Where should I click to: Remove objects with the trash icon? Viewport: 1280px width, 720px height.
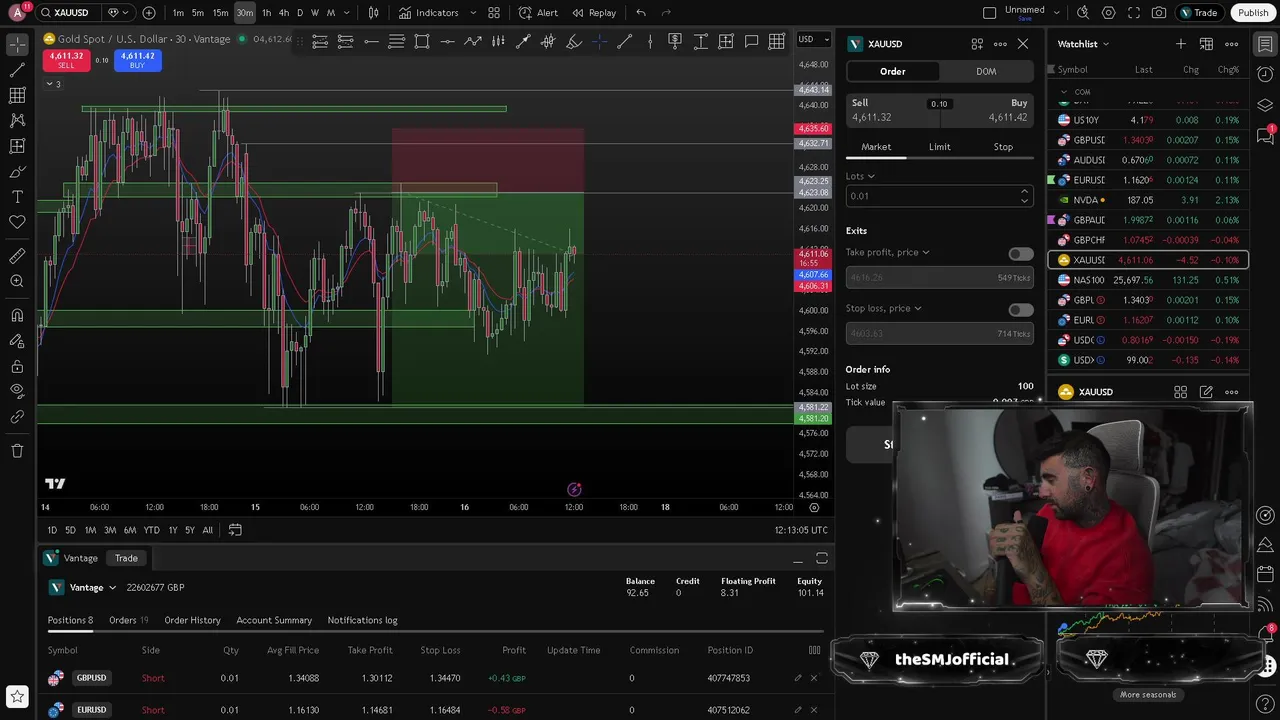click(x=17, y=451)
